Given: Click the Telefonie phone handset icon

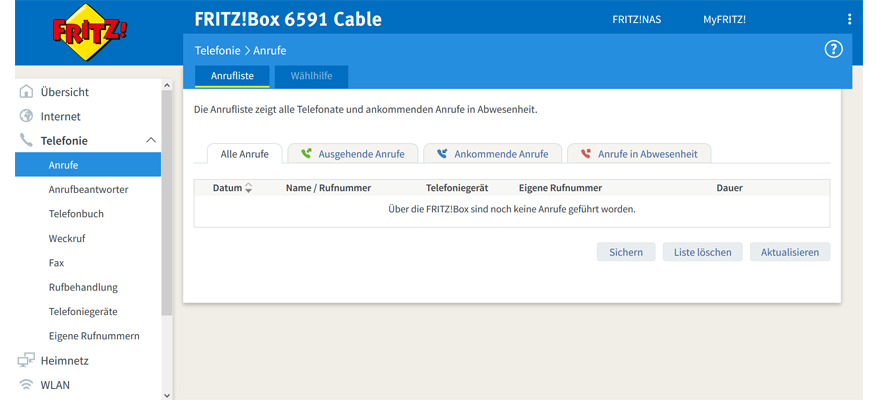Looking at the screenshot, I should 27,141.
